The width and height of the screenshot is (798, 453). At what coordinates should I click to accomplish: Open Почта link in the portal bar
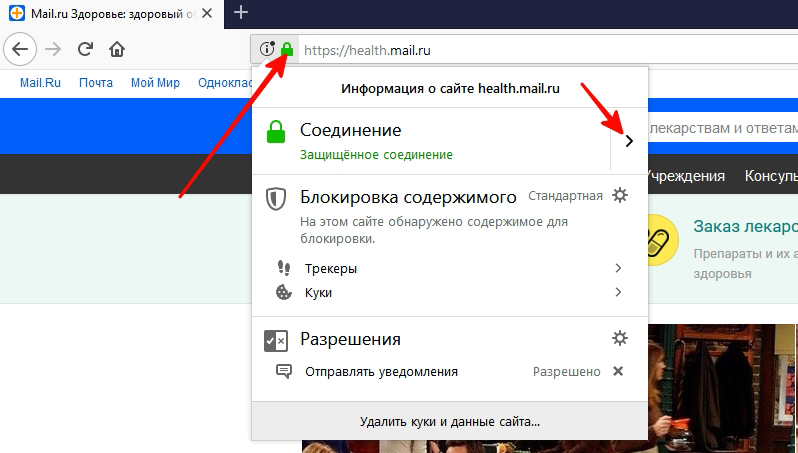click(x=96, y=83)
